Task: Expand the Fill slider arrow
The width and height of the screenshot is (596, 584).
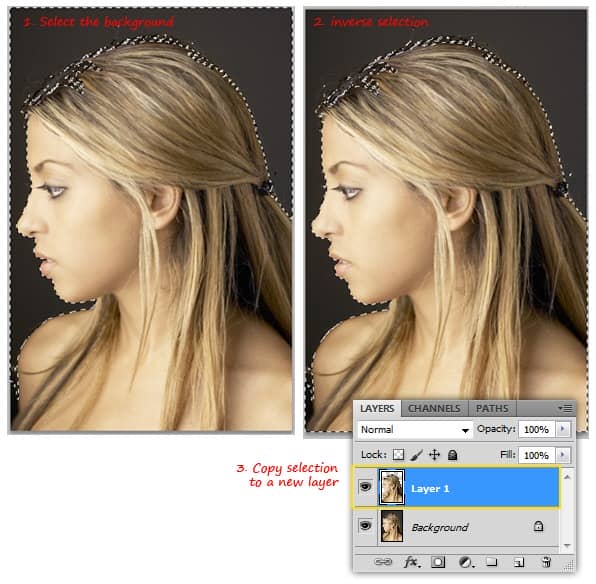Action: point(563,455)
